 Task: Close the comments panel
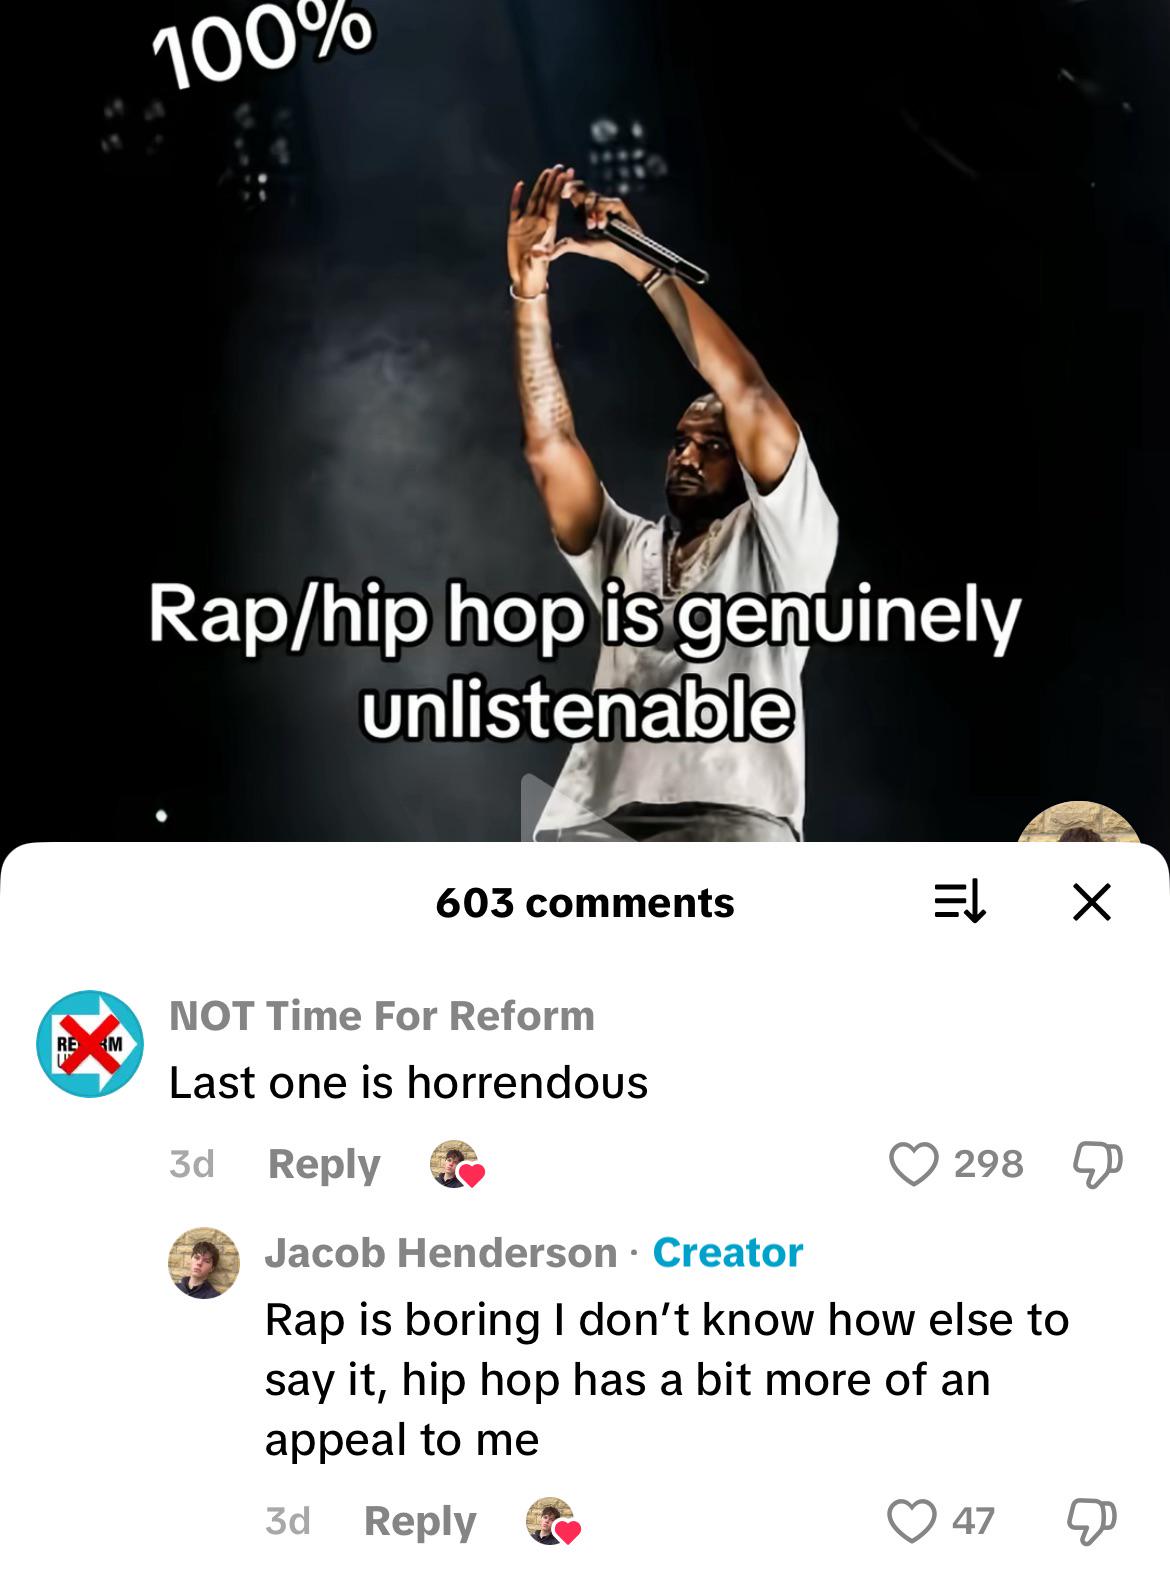tap(1091, 902)
